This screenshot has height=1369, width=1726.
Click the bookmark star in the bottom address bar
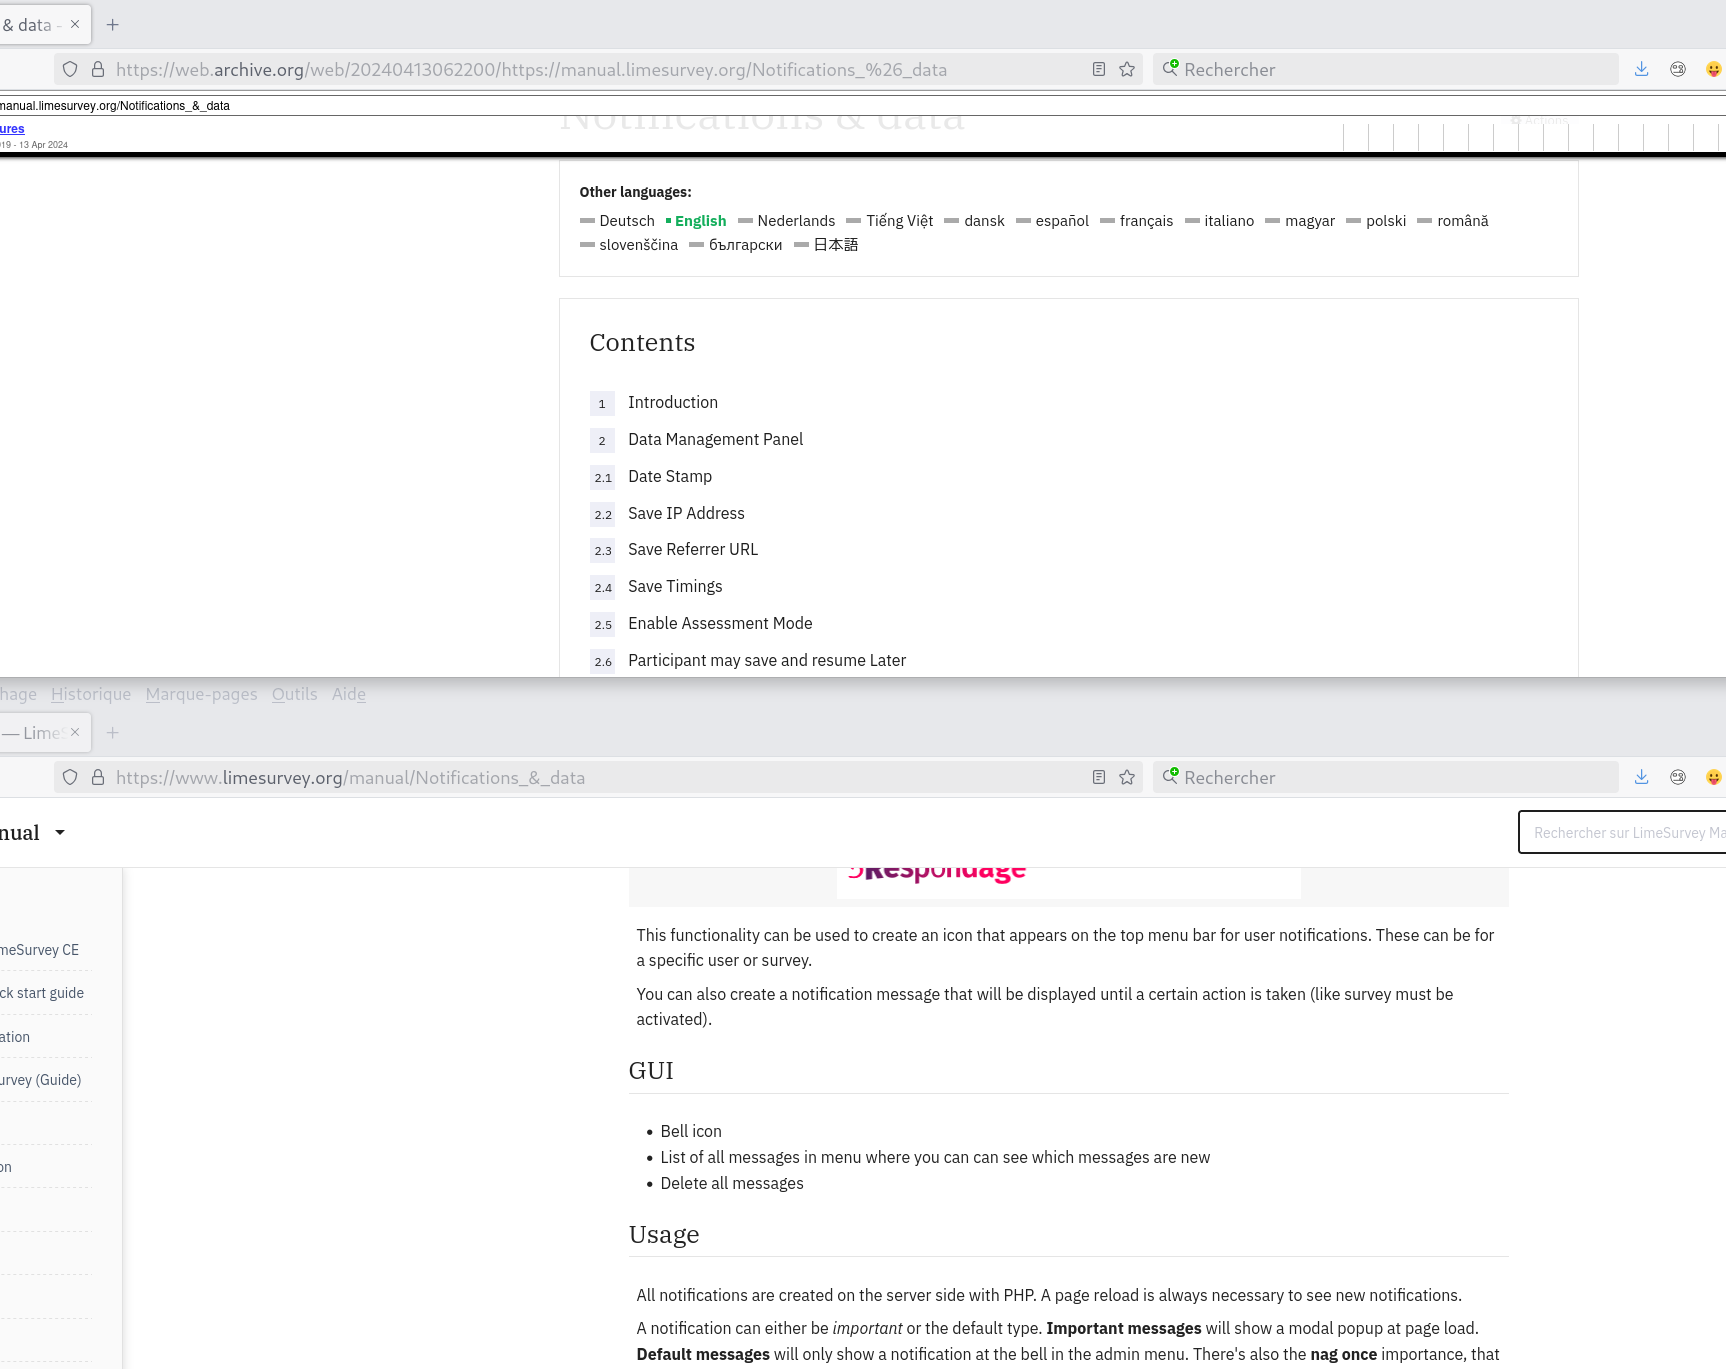(x=1127, y=777)
